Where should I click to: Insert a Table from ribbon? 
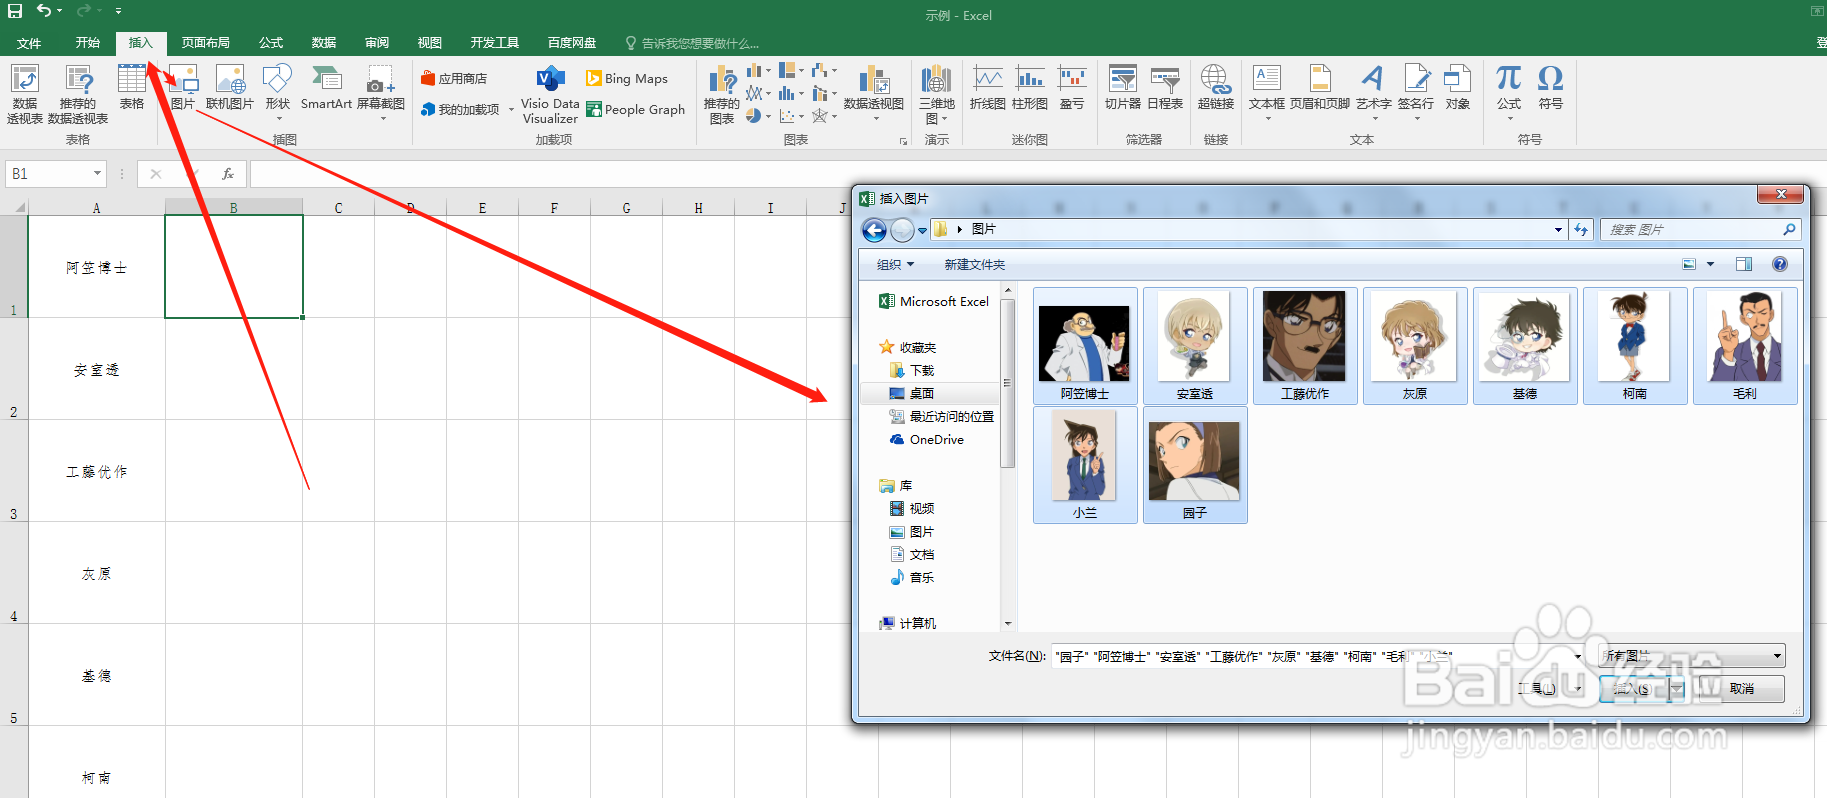(x=132, y=86)
